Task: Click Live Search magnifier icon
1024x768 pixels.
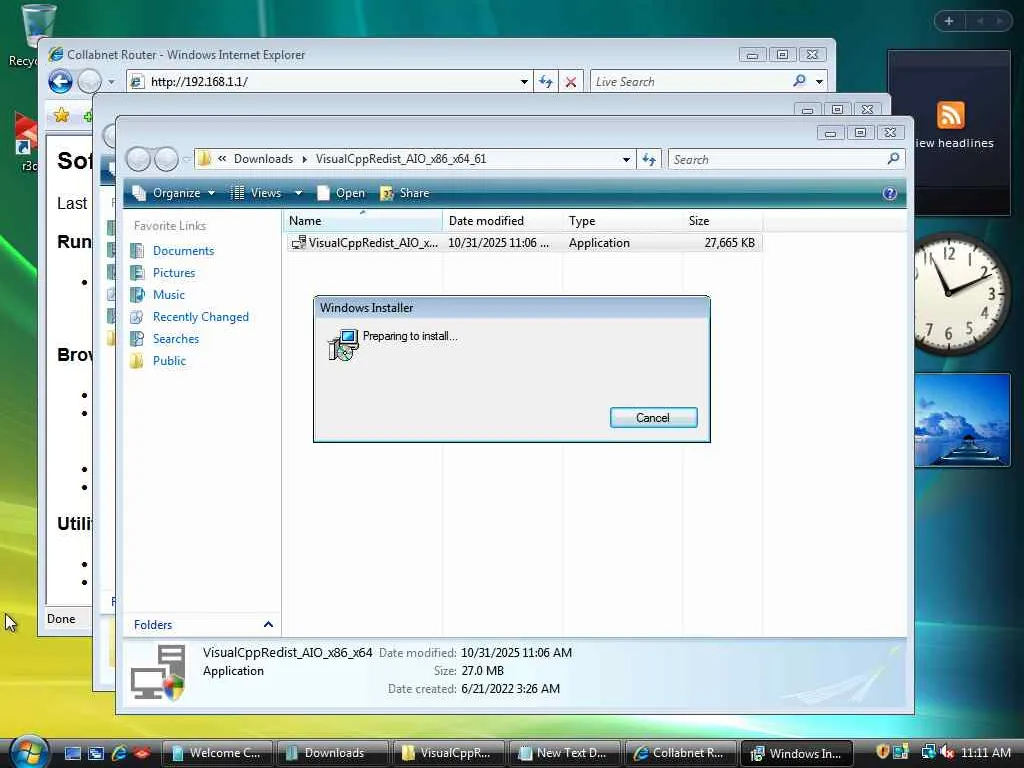Action: pos(799,81)
